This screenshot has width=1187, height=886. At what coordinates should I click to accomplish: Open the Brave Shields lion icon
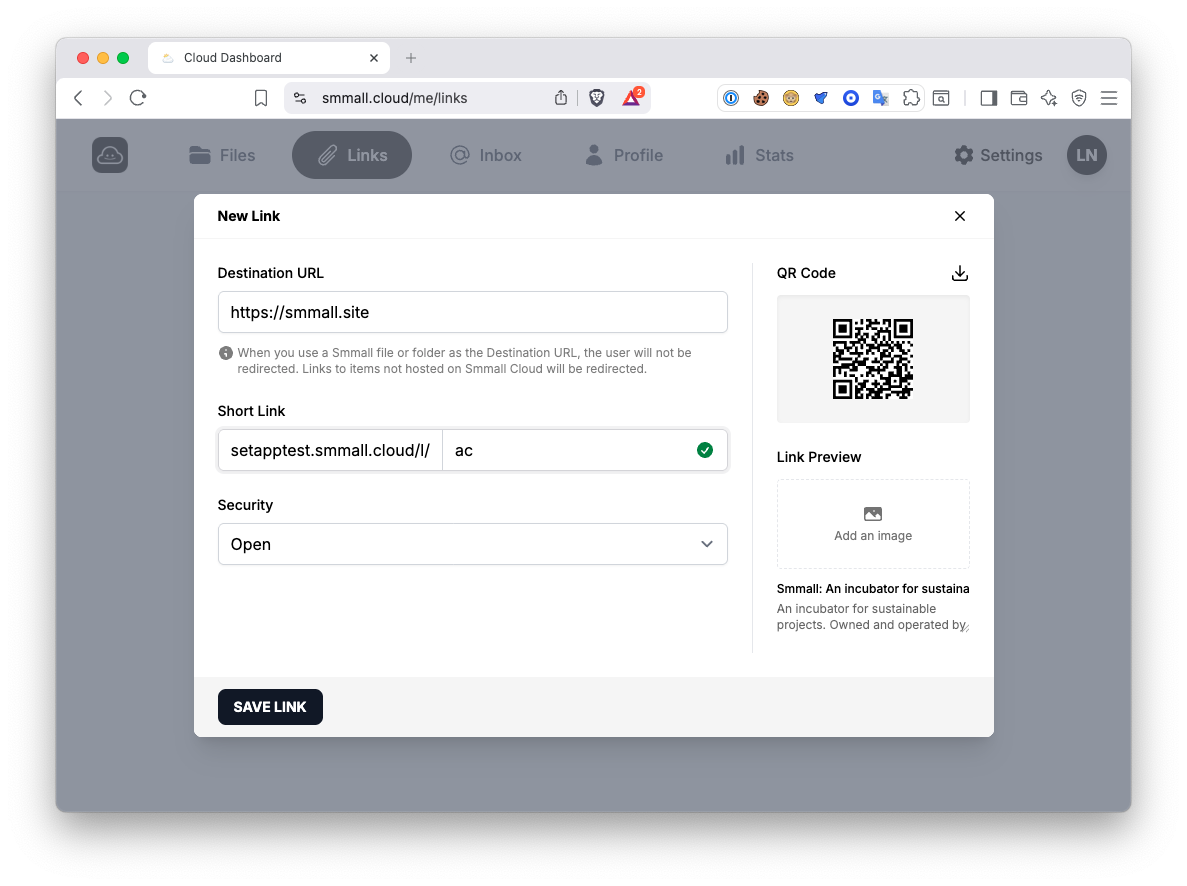(x=597, y=98)
